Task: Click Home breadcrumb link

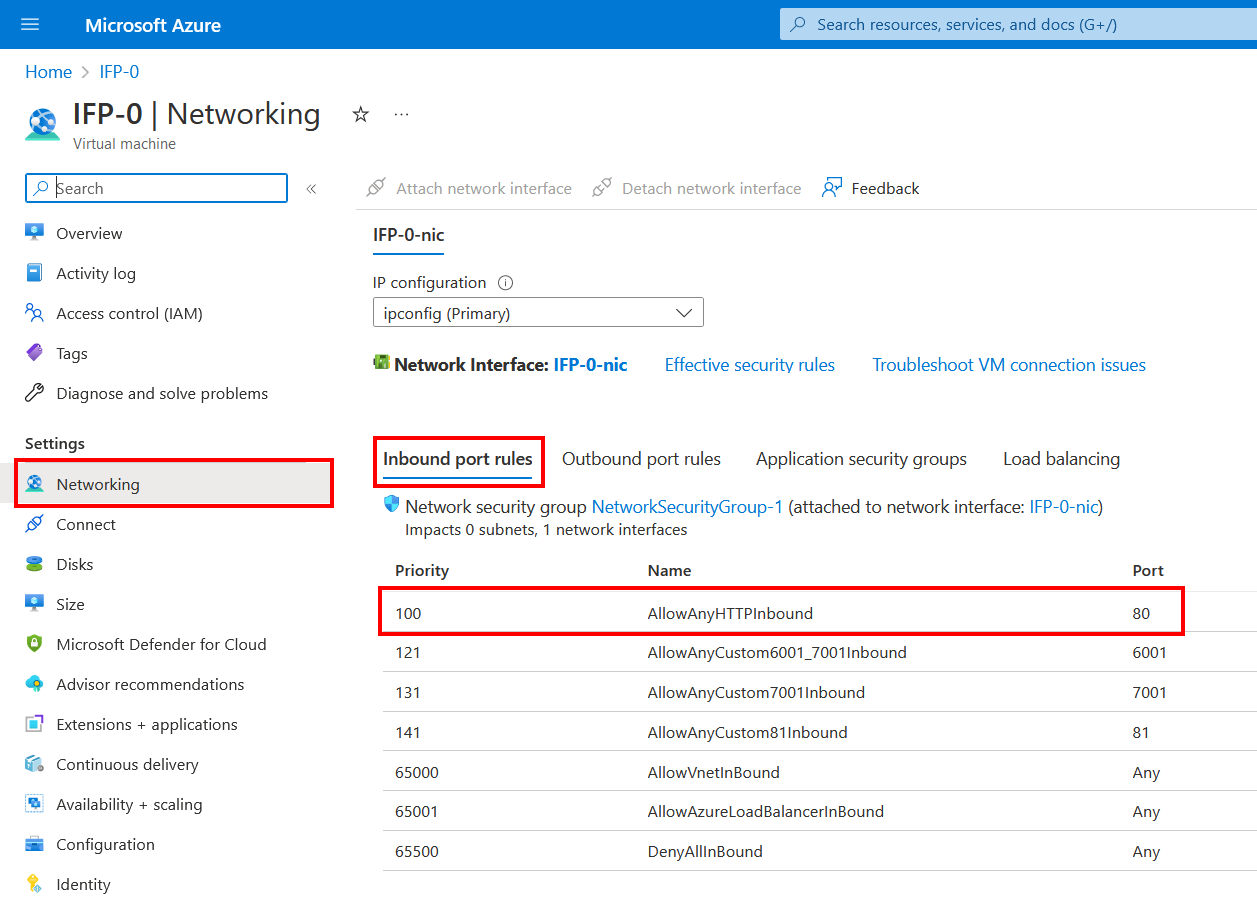Action: pos(48,72)
